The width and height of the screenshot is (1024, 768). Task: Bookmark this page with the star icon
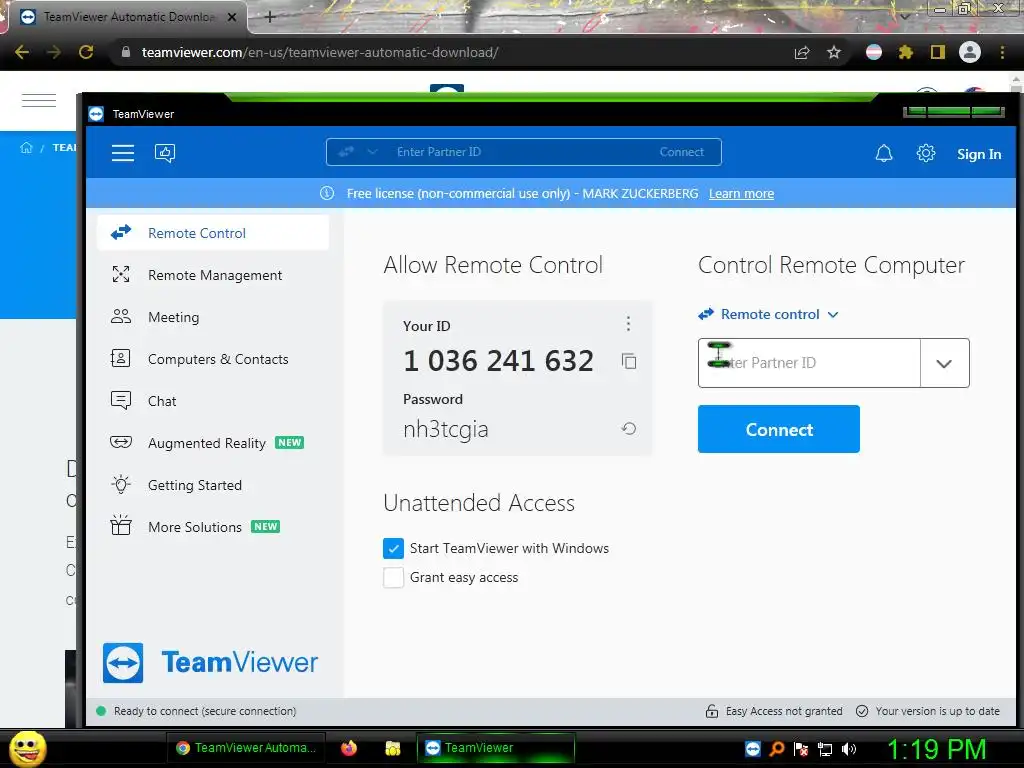(834, 52)
